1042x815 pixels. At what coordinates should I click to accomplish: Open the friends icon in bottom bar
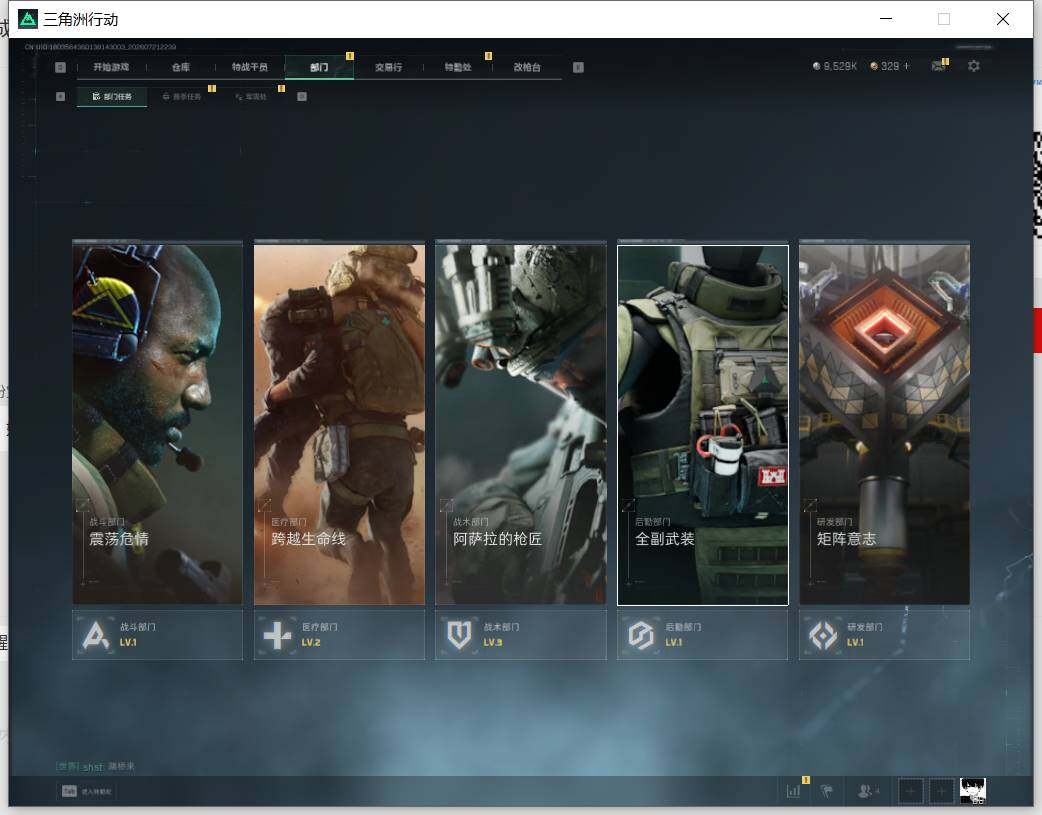867,791
